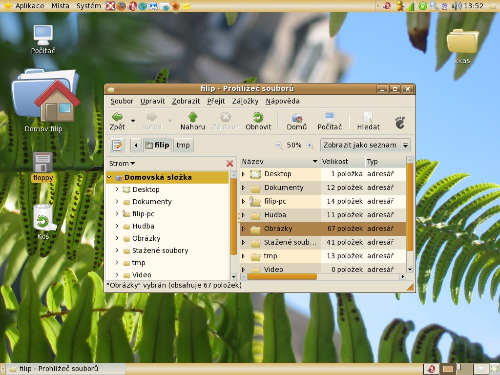
Task: Select filip-pc in the tree pane
Action: pyautogui.click(x=143, y=214)
